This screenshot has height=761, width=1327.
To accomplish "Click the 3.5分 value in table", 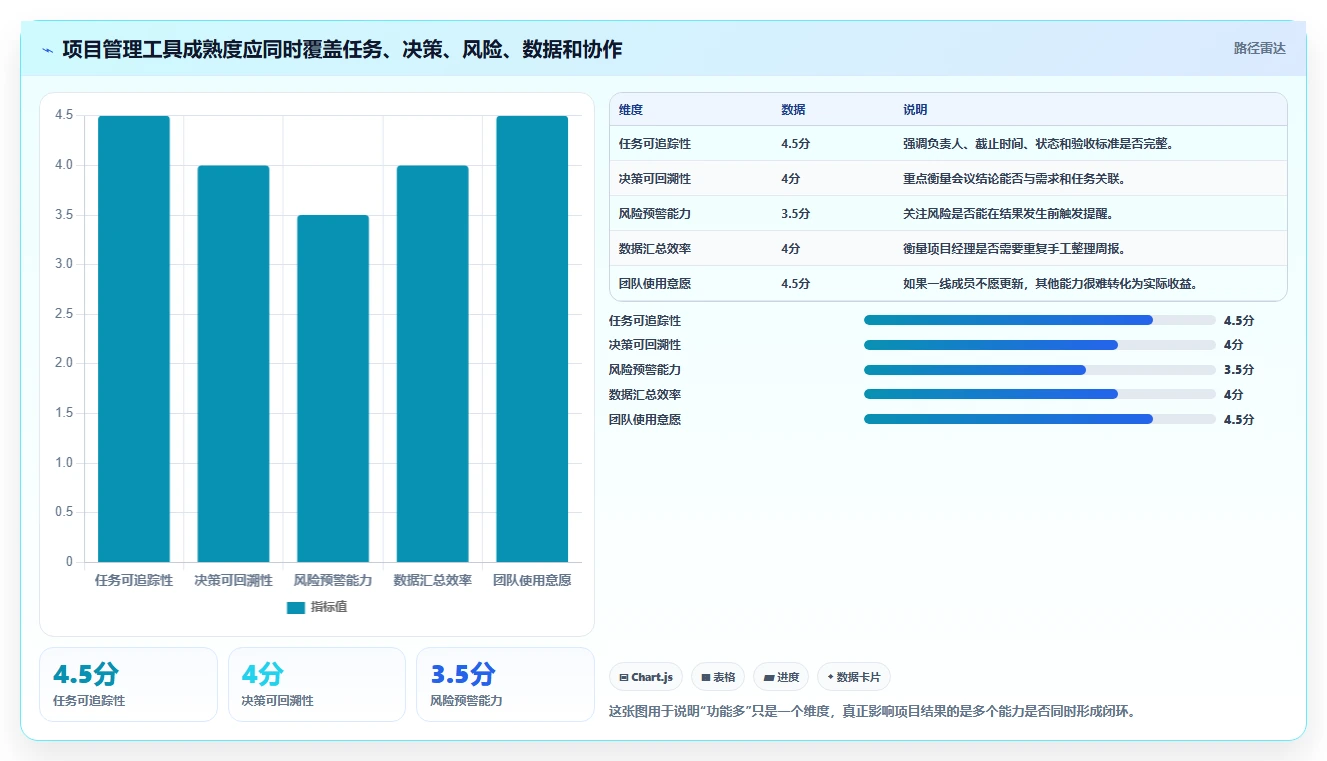I will point(795,214).
